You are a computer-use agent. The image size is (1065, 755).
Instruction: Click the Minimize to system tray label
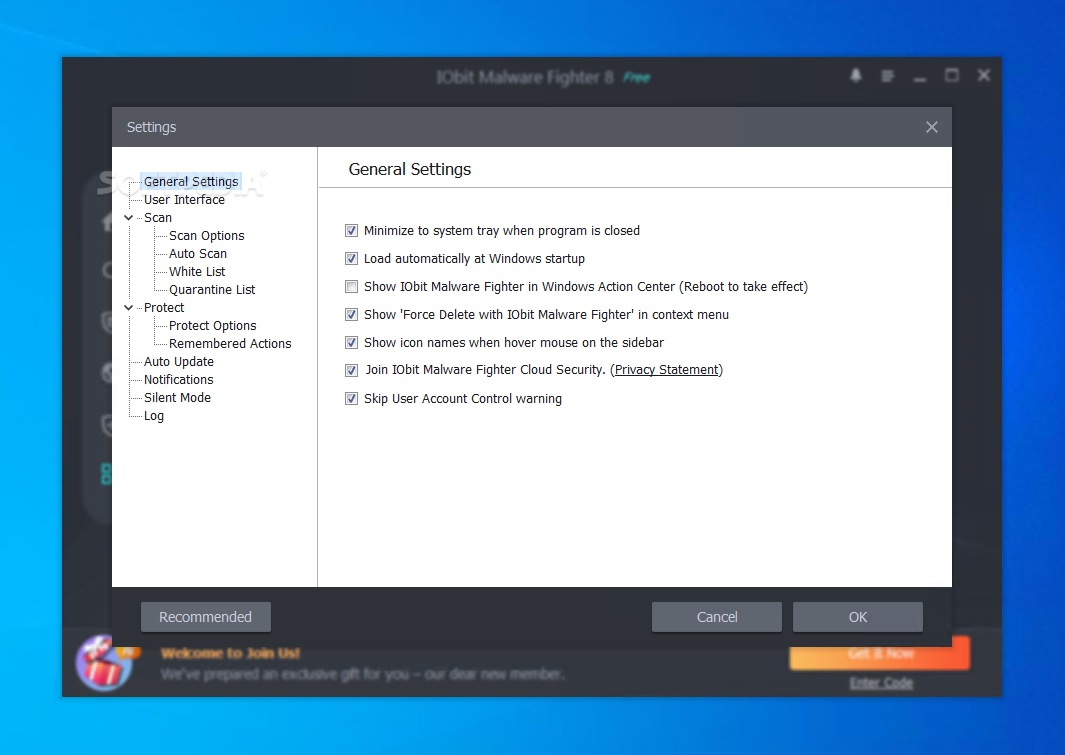coord(502,231)
